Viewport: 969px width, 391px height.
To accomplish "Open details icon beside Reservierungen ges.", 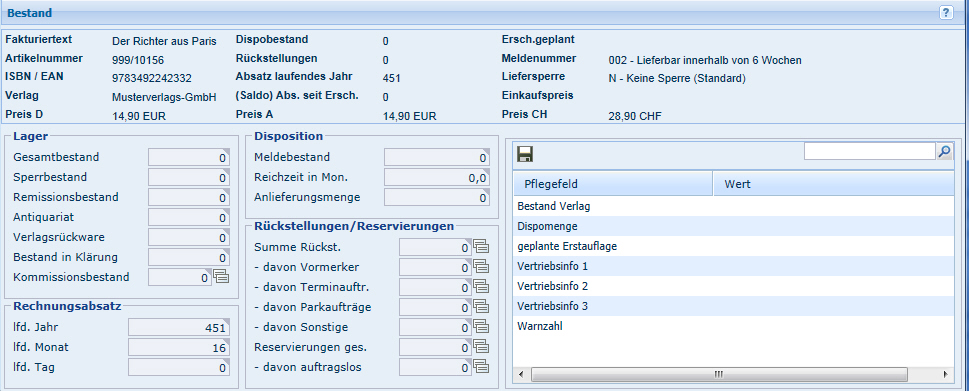I will click(481, 347).
